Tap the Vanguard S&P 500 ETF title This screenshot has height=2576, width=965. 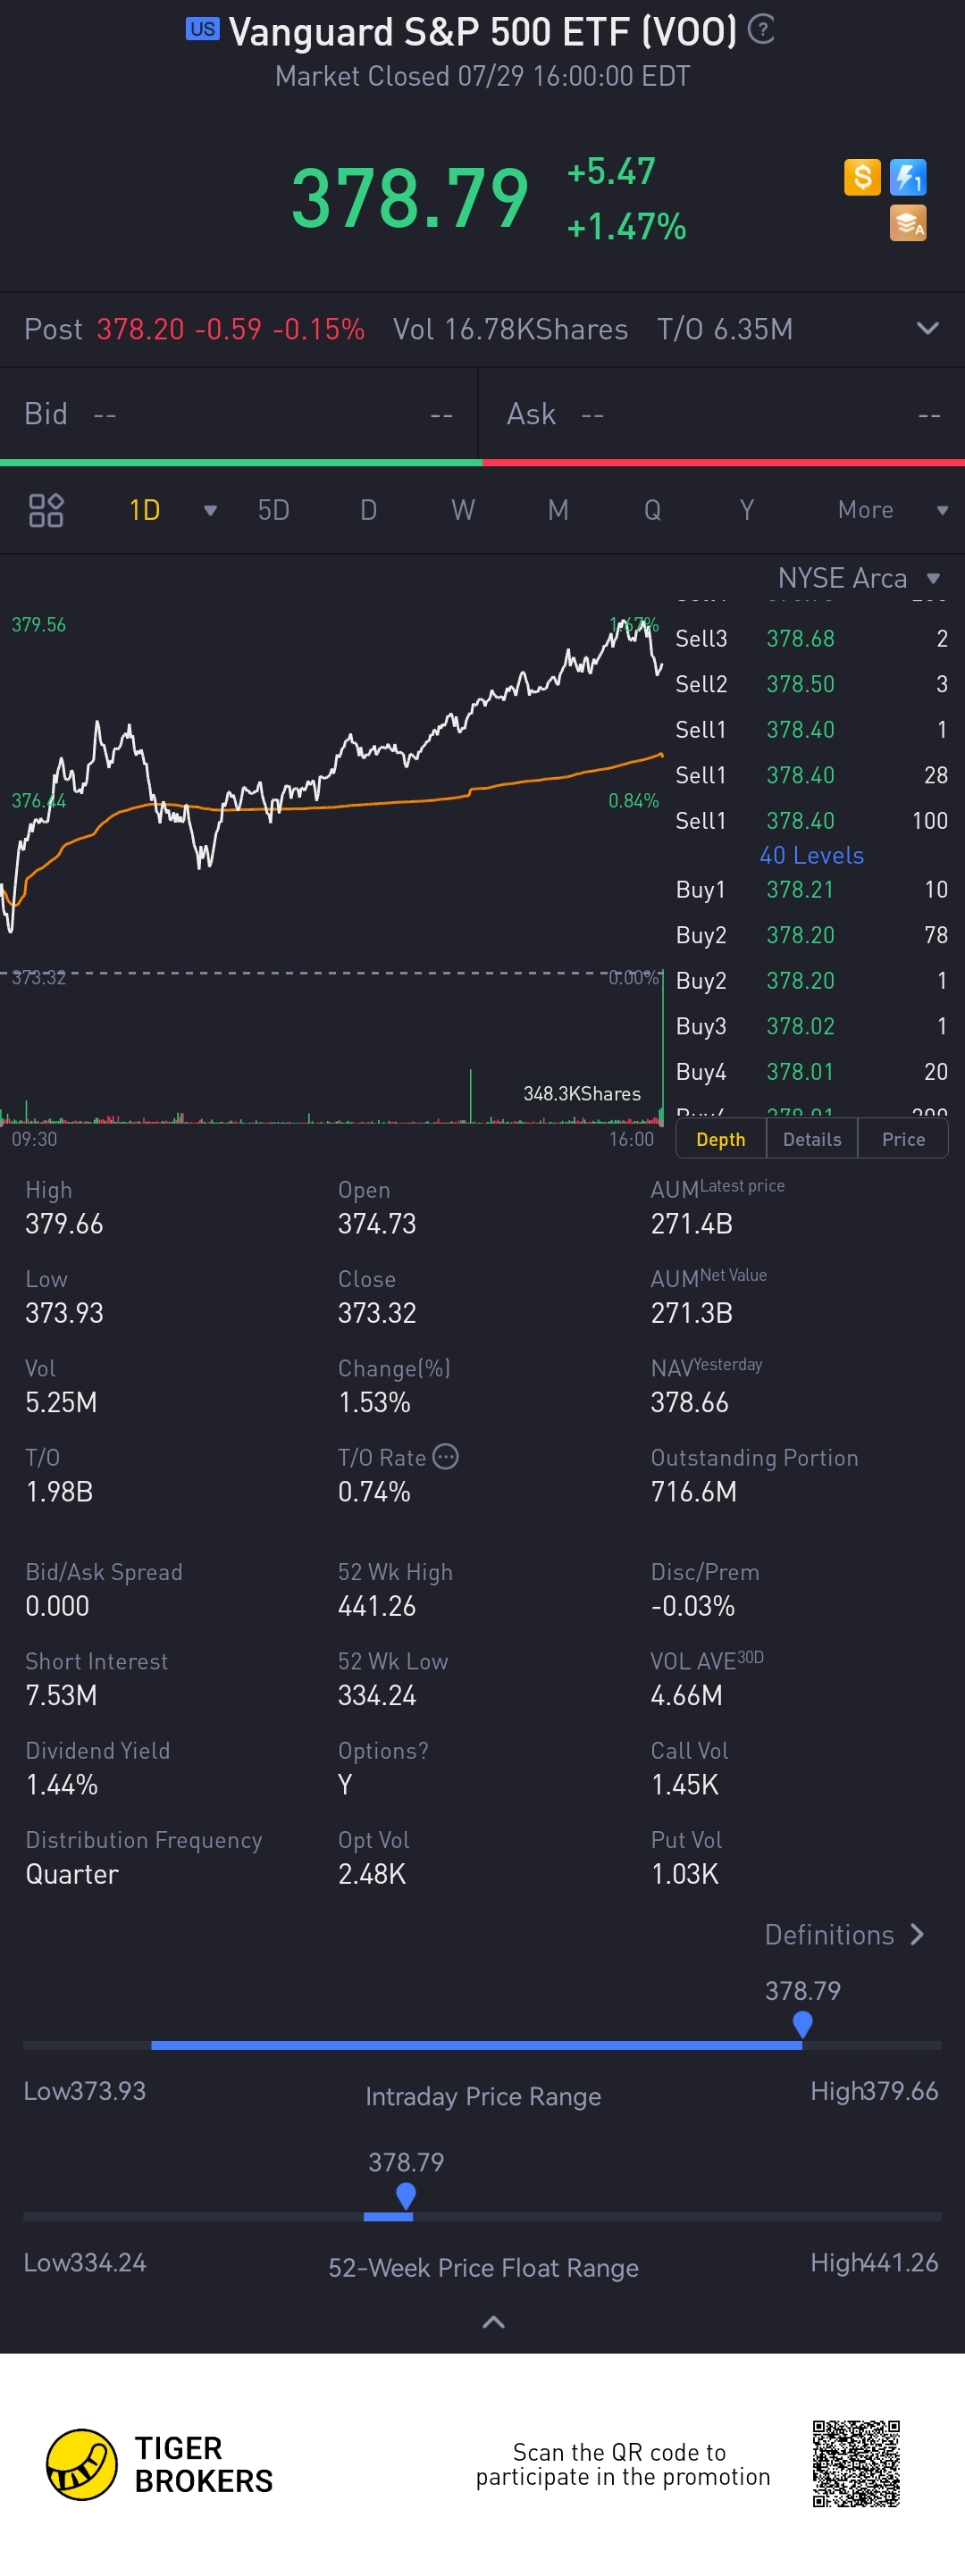pyautogui.click(x=483, y=31)
